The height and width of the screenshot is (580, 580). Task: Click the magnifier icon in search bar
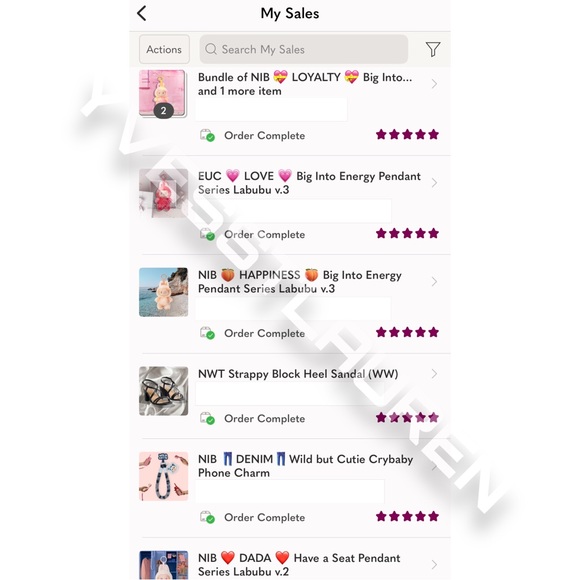pos(210,49)
